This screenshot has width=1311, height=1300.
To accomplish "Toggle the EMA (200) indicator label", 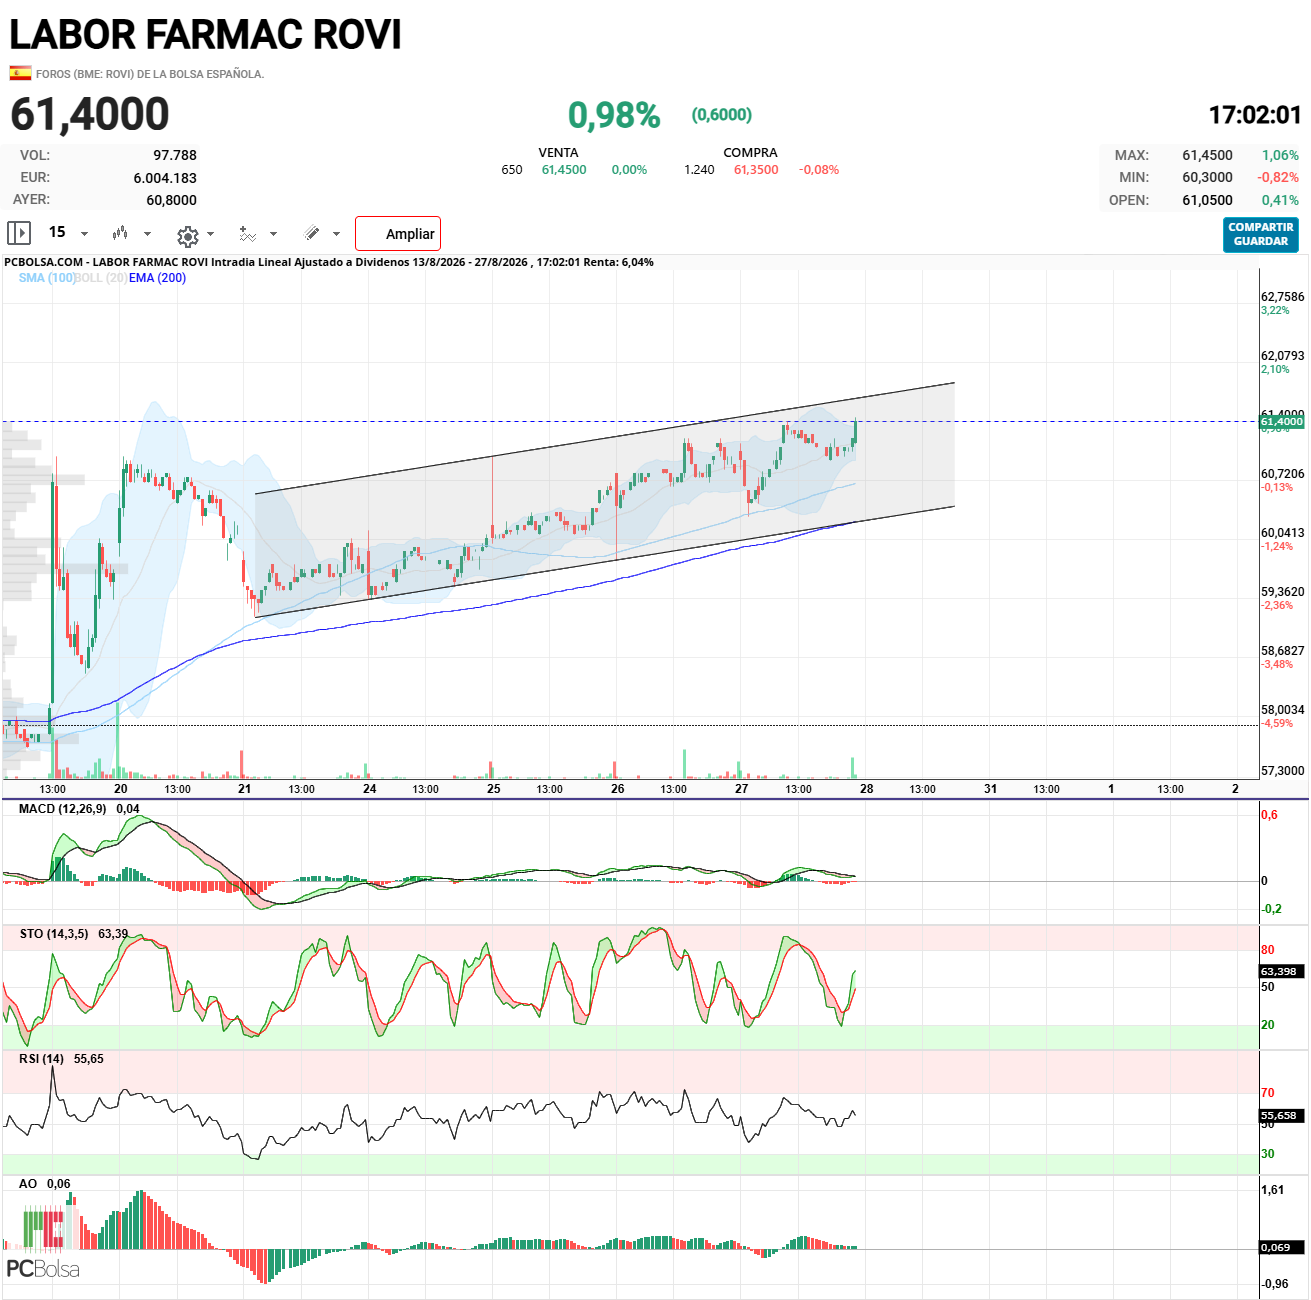I will pos(157,278).
